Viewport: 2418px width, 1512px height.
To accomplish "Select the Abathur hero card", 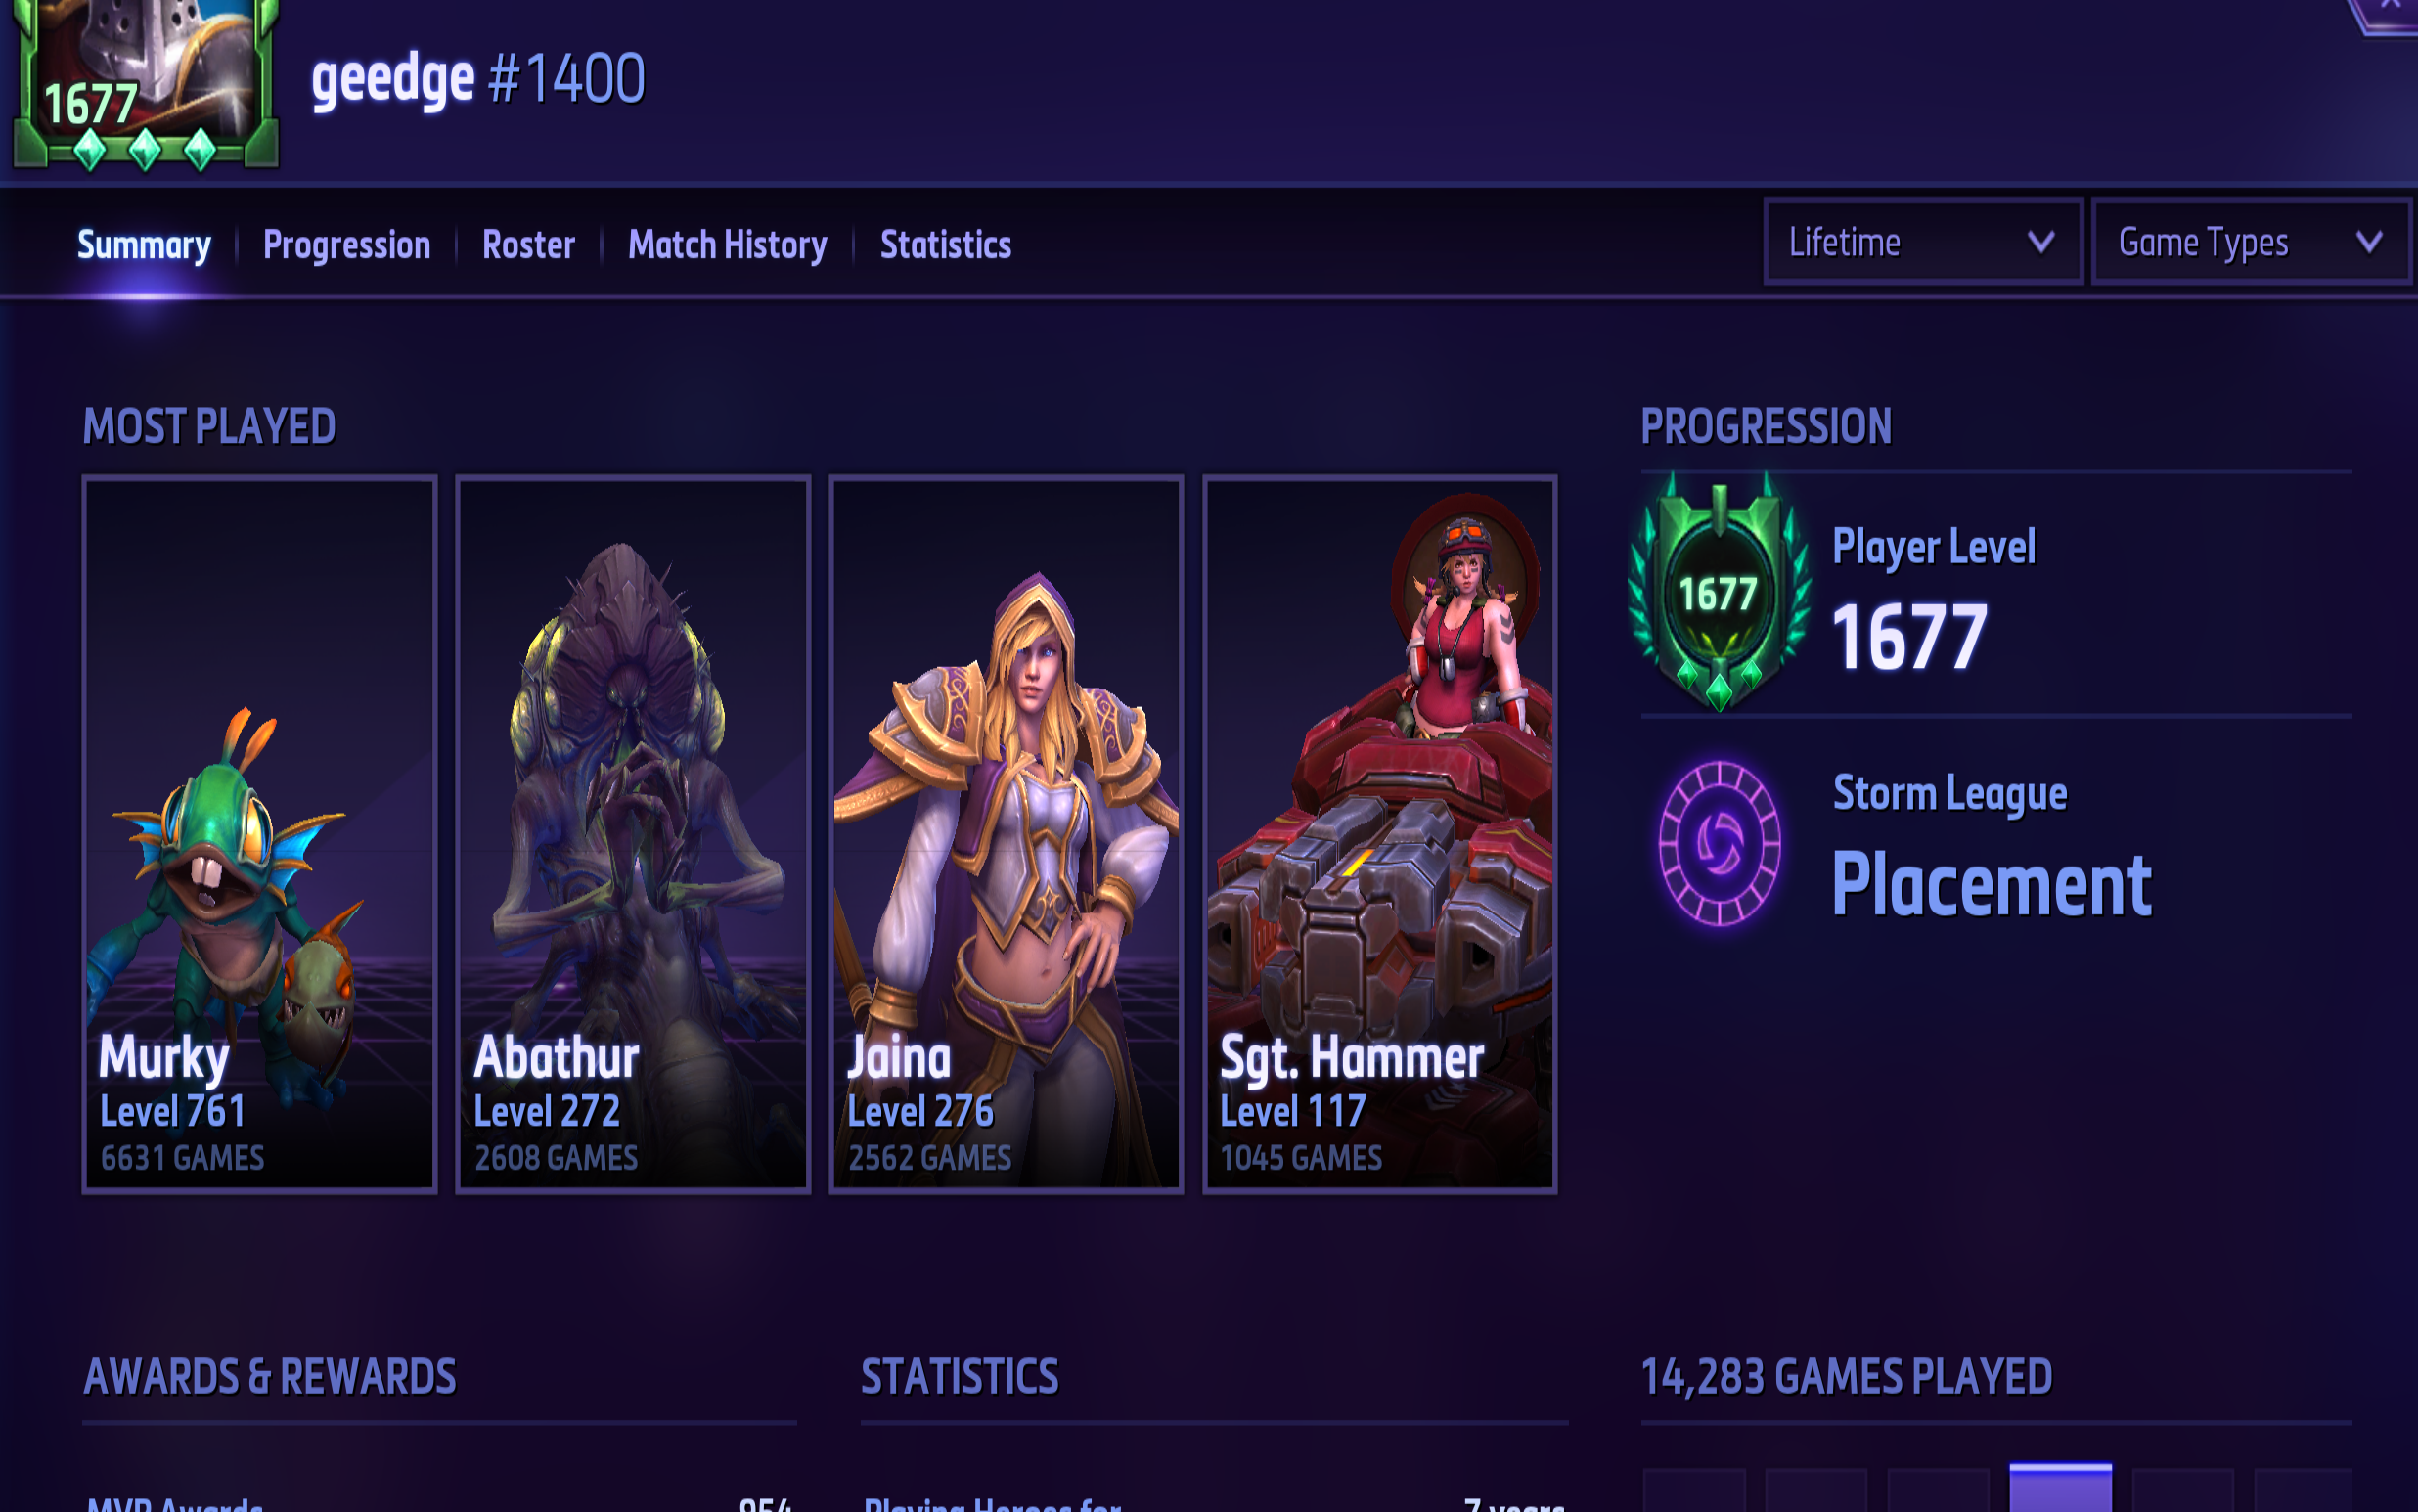I will [632, 834].
